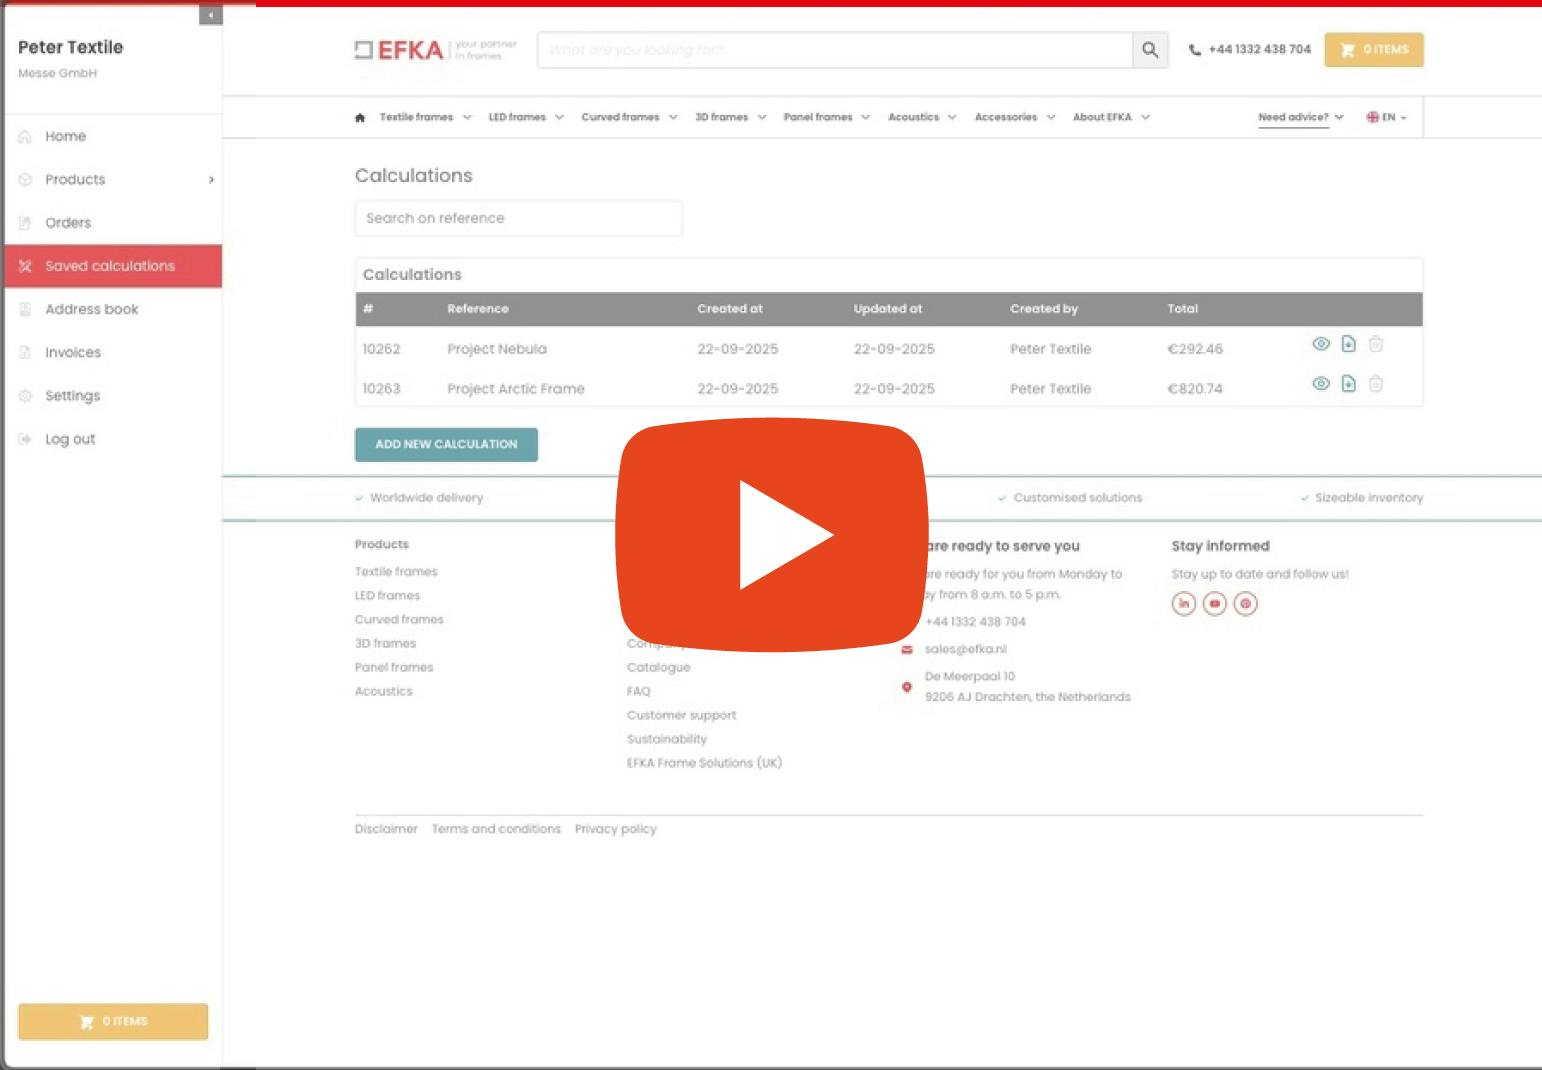Expand the Products submenu arrow in sidebar
The width and height of the screenshot is (1542, 1070).
211,180
